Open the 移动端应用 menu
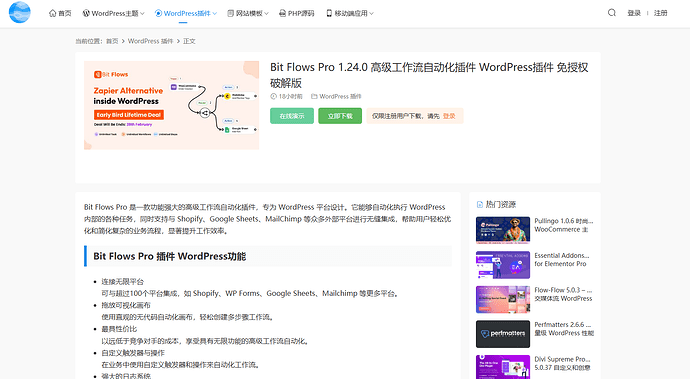The width and height of the screenshot is (690, 379). [350, 13]
